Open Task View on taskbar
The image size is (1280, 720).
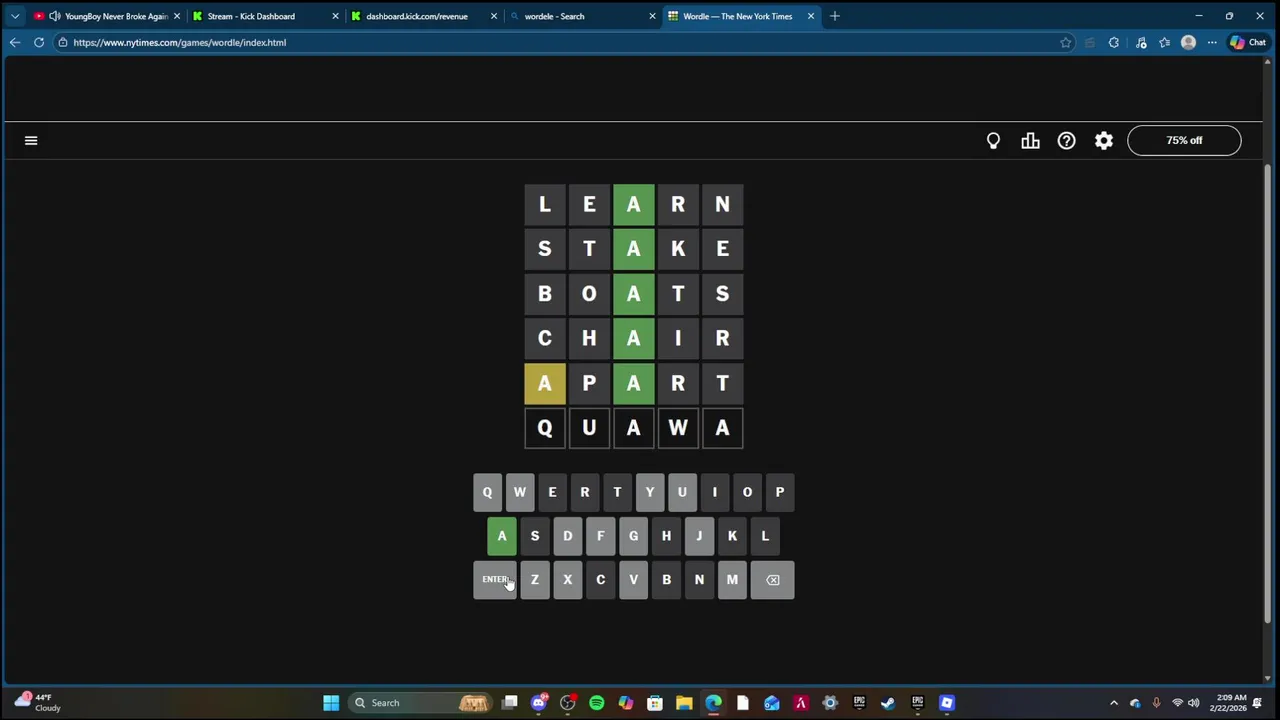(x=510, y=703)
